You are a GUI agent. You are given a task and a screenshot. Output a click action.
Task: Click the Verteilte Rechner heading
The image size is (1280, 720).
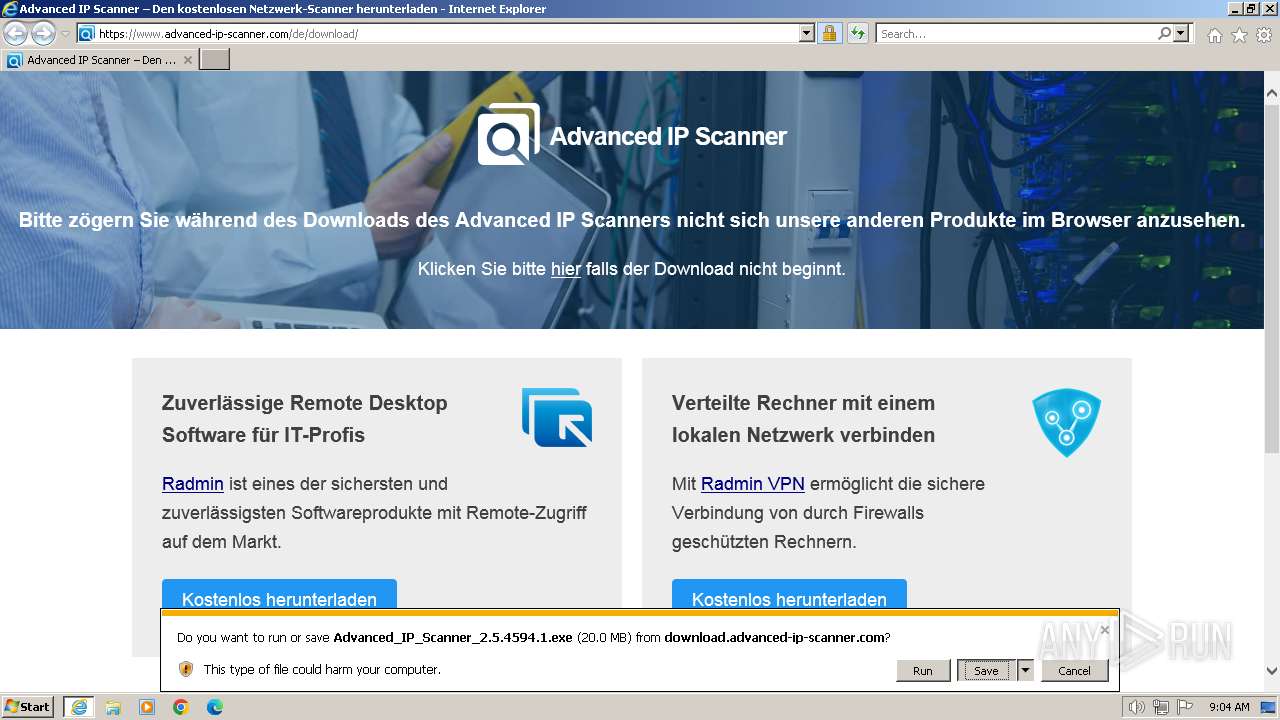click(804, 419)
